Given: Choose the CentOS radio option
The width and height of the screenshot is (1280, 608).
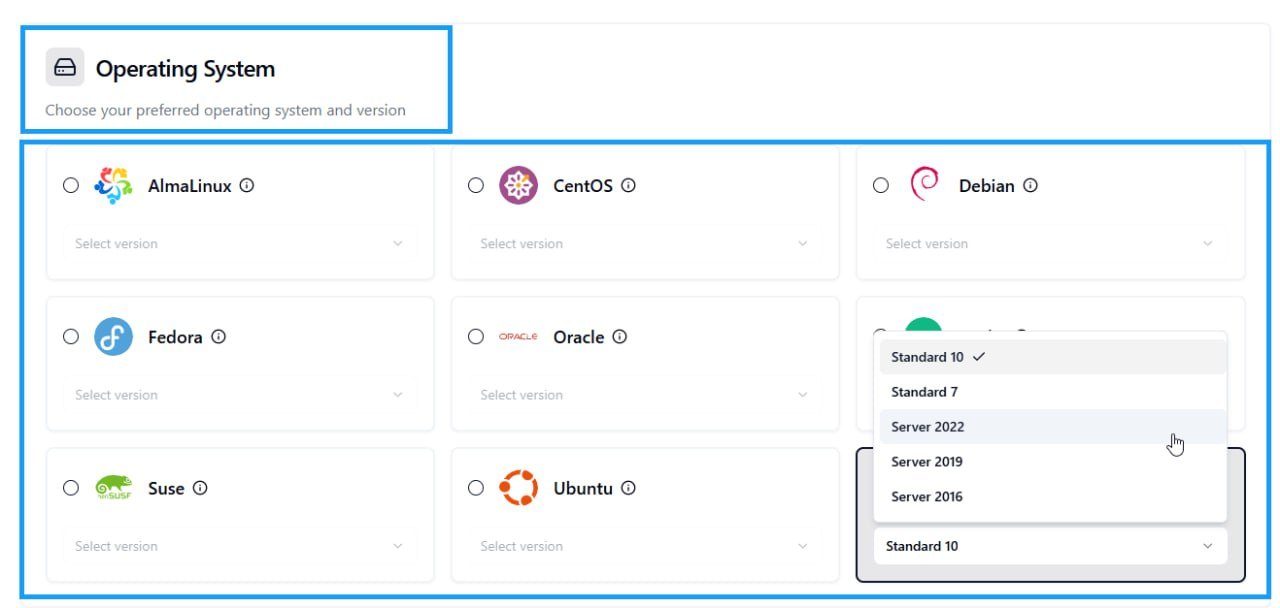Looking at the screenshot, I should pyautogui.click(x=476, y=185).
